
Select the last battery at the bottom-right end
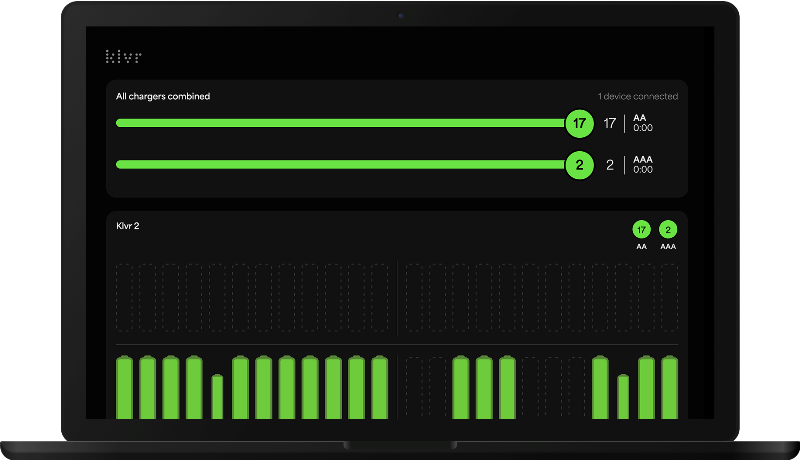click(669, 388)
